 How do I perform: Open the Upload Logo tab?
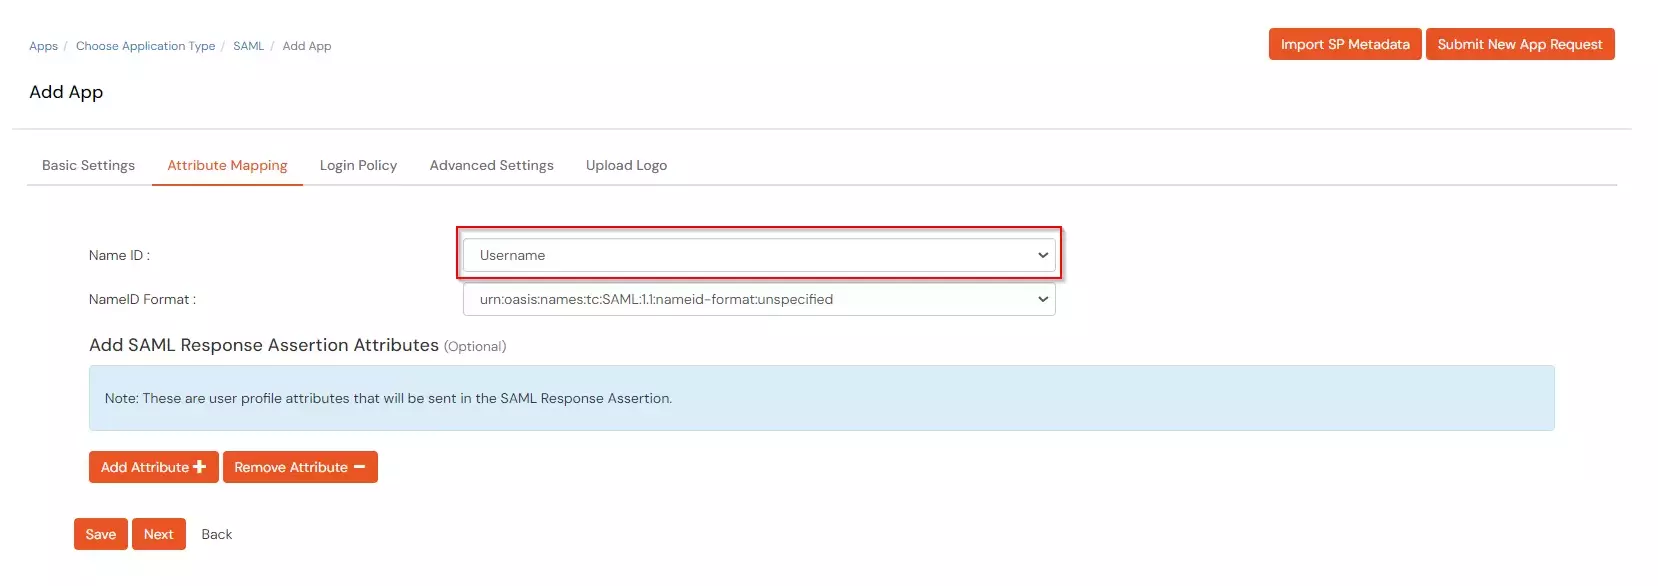pyautogui.click(x=626, y=165)
